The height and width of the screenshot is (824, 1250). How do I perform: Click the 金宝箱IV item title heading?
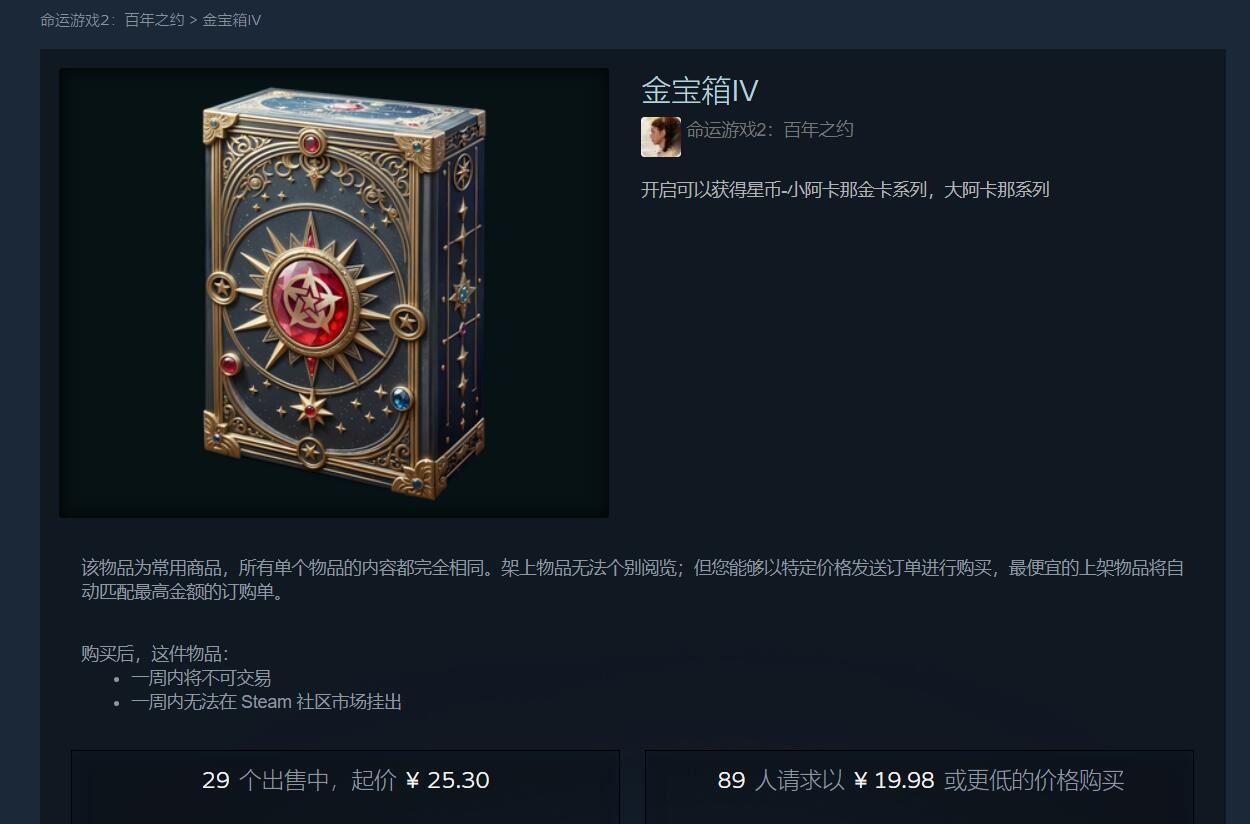tap(700, 91)
